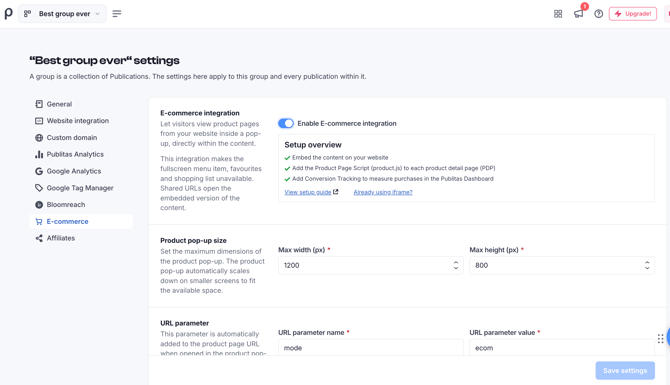
Task: Click the Max width (px) field
Action: [370, 265]
